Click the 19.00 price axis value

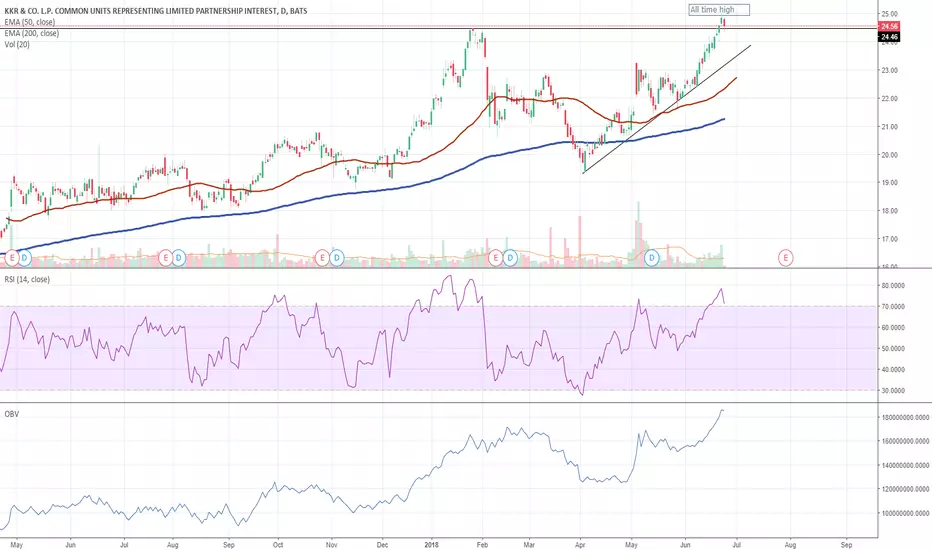[890, 183]
